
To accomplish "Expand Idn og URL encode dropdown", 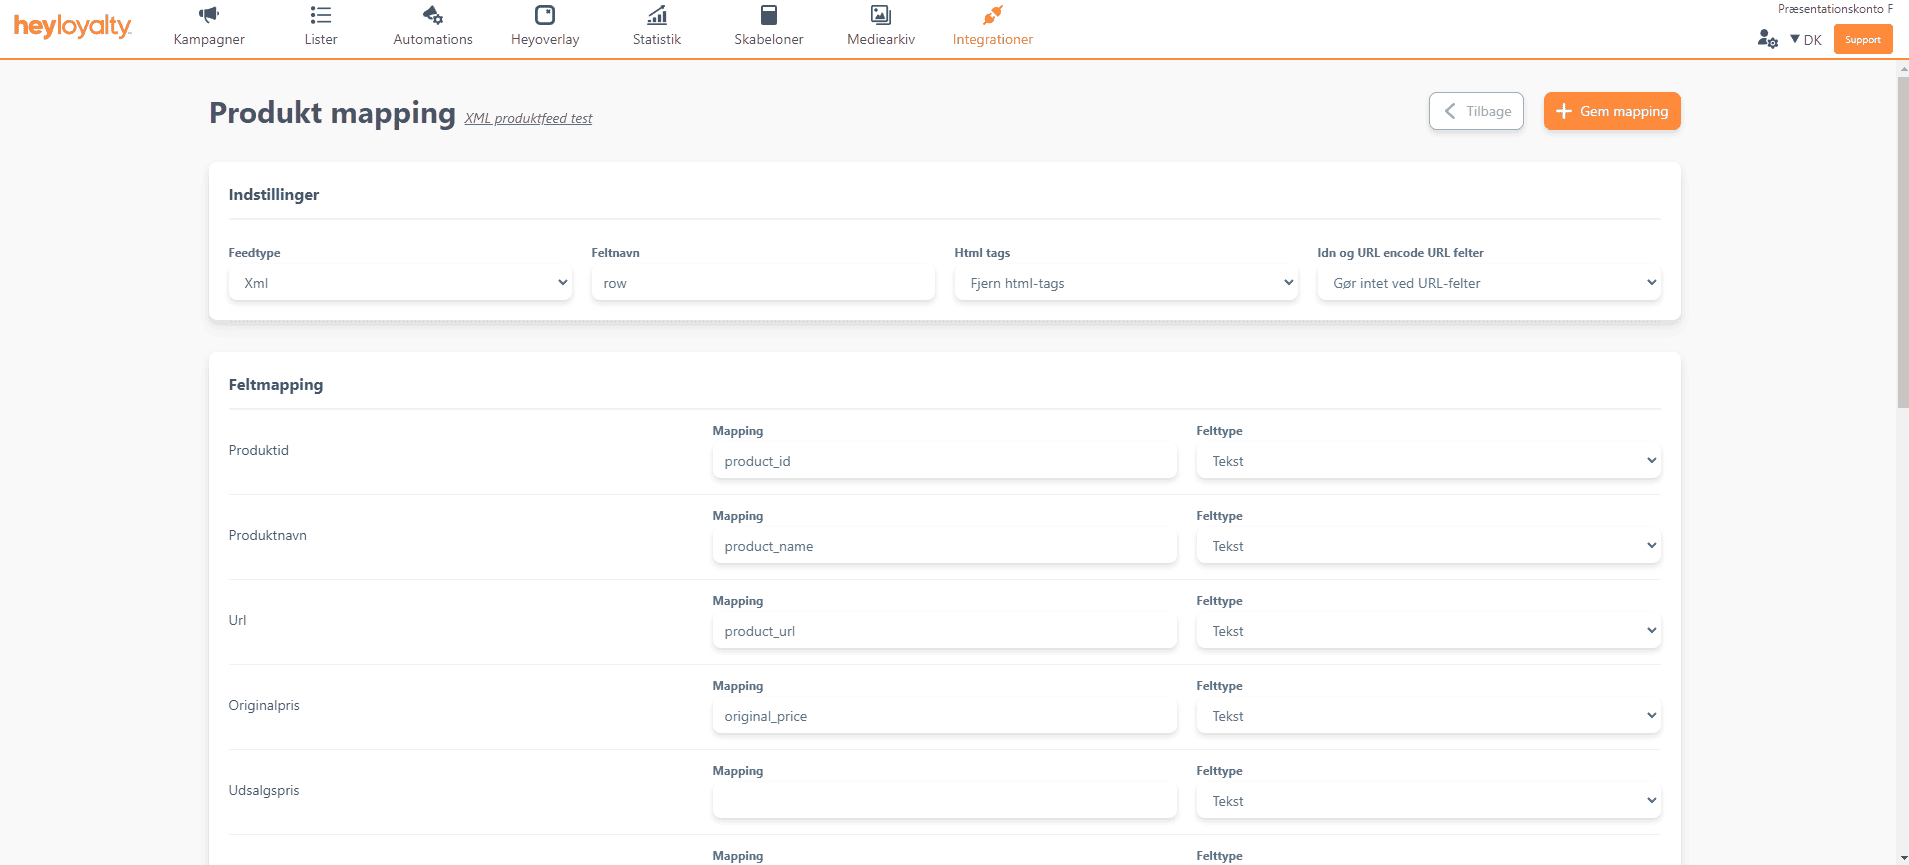I will [x=1488, y=283].
